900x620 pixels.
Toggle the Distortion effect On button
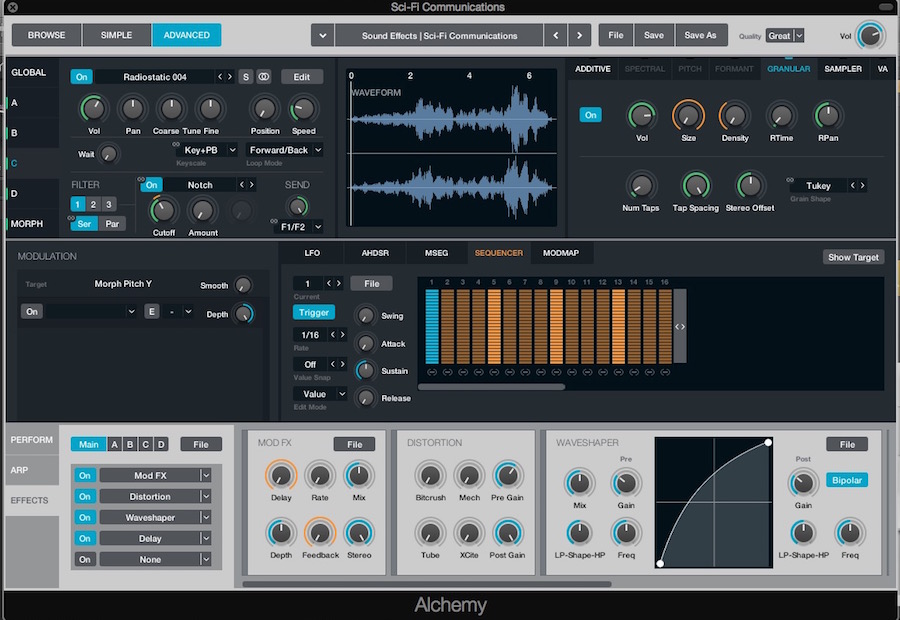[84, 497]
